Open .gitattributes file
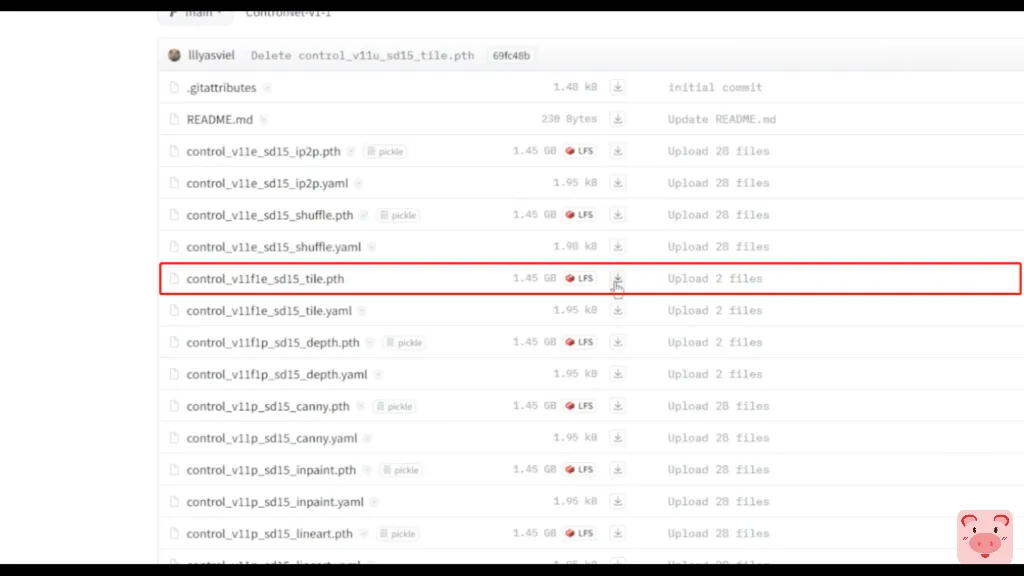The width and height of the screenshot is (1024, 576). pos(221,88)
